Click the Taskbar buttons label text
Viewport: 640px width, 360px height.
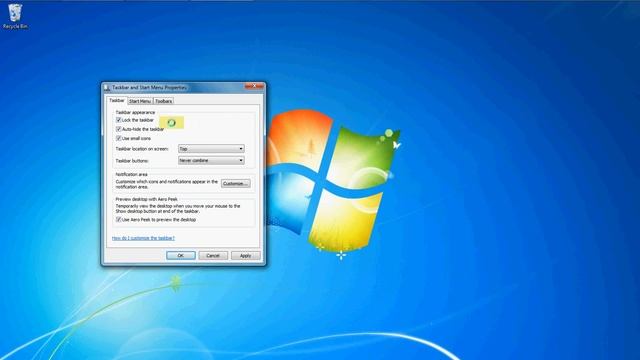tap(132, 161)
